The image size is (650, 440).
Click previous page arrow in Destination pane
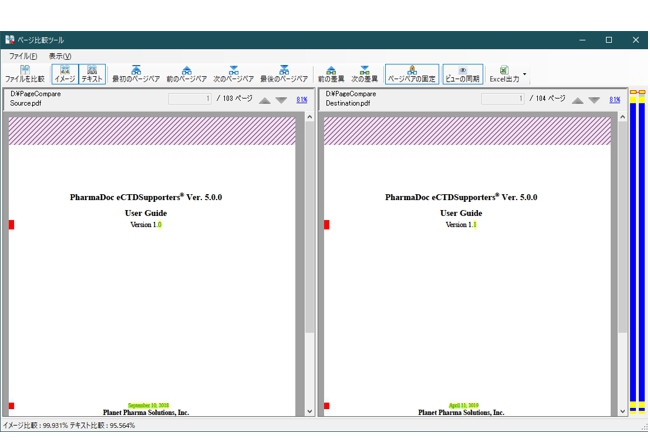tap(577, 100)
